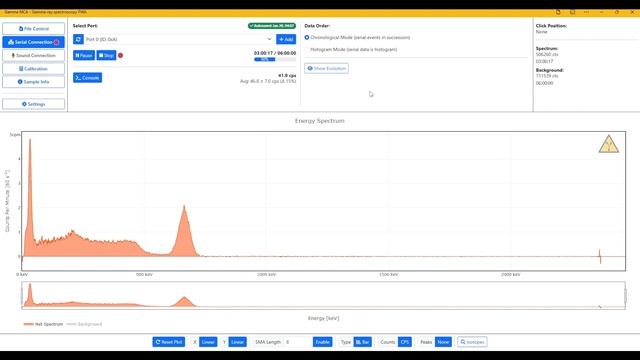Viewport: 640px width, 360px height.
Task: Click the 500 keV axis label
Action: pyautogui.click(x=144, y=275)
